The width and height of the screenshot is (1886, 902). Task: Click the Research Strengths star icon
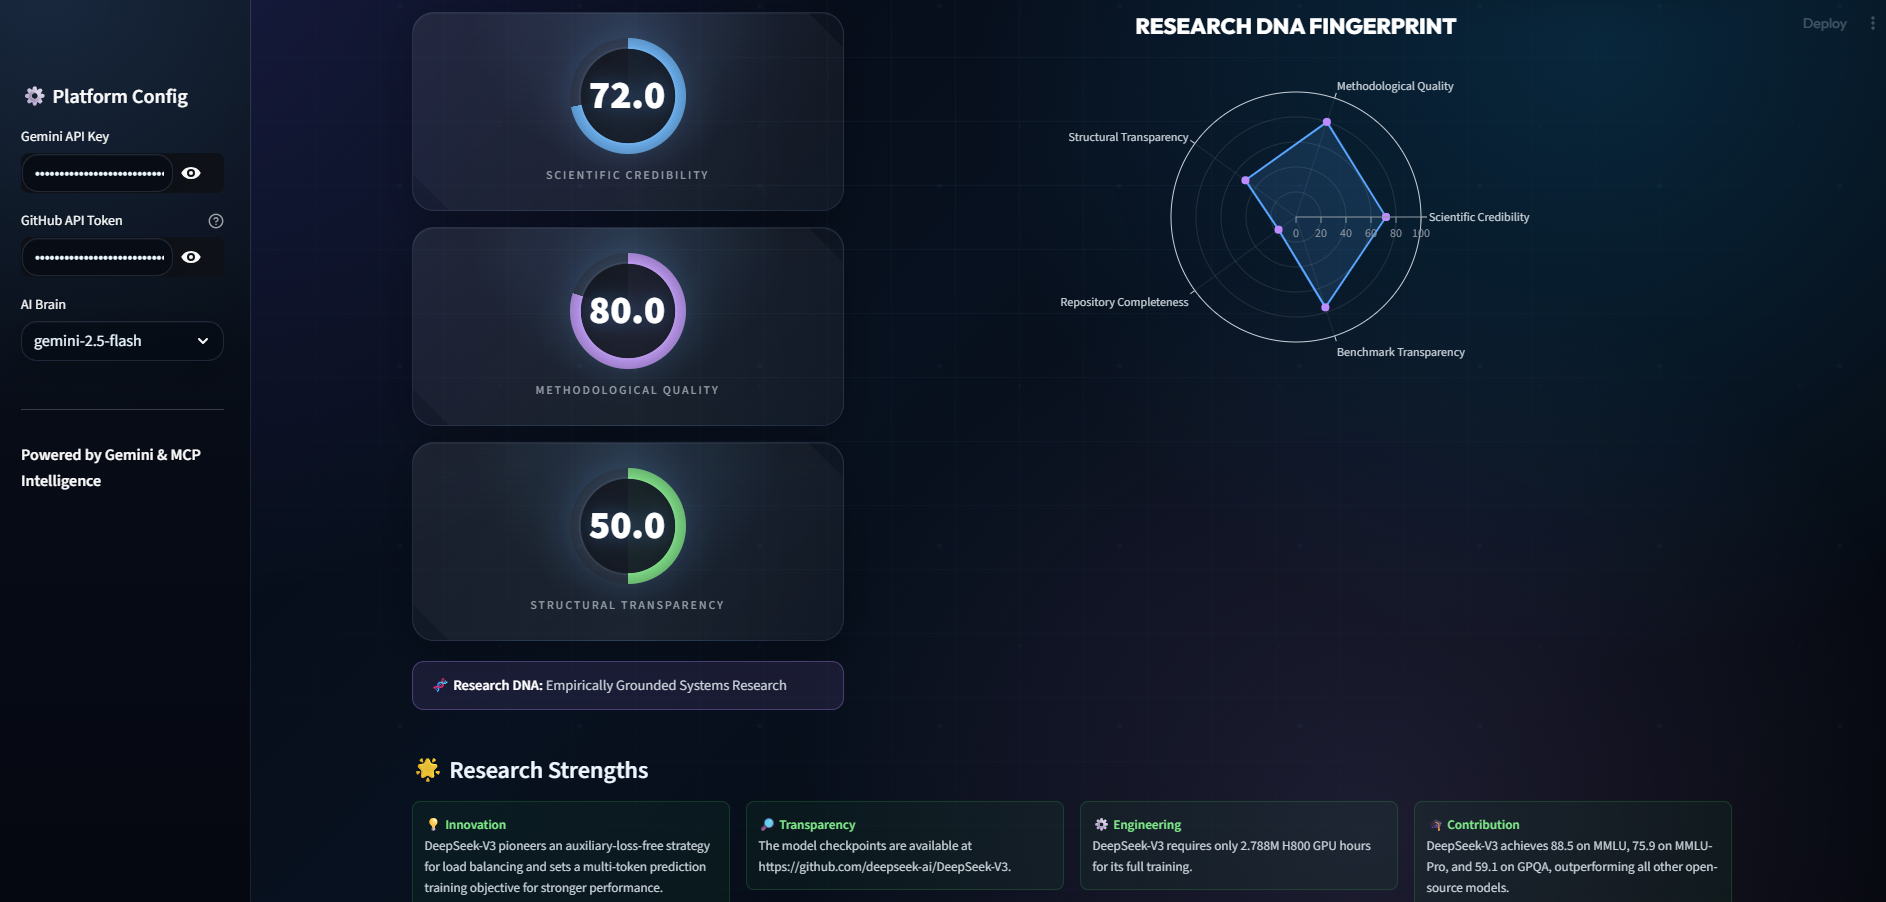pos(428,770)
